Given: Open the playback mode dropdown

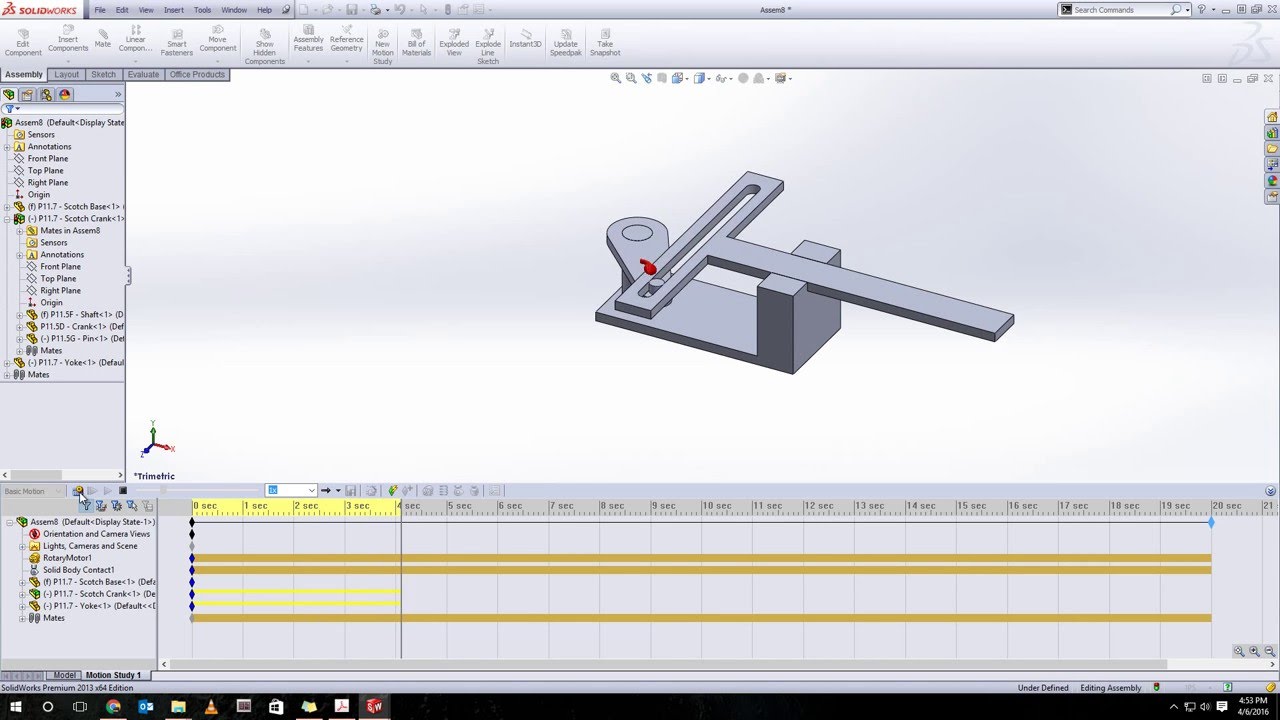Looking at the screenshot, I should (338, 491).
